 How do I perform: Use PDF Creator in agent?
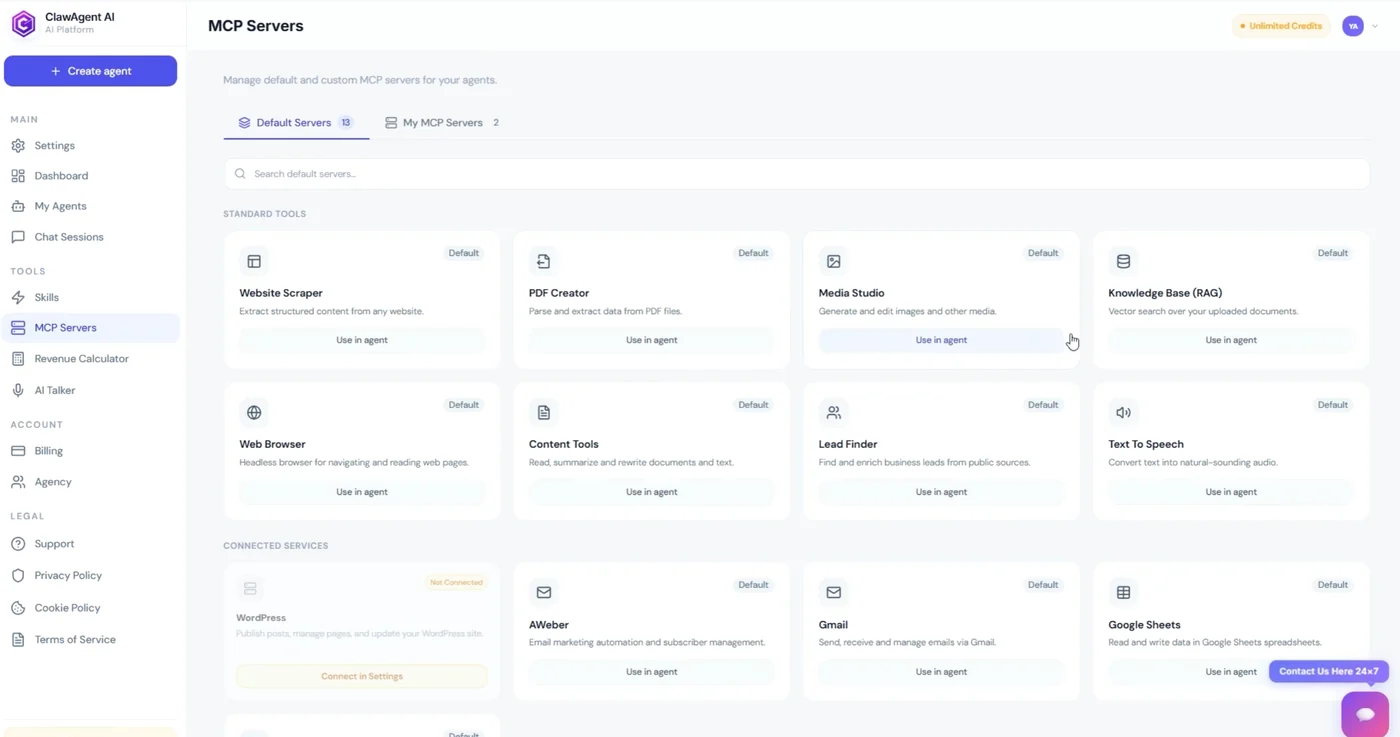(651, 340)
